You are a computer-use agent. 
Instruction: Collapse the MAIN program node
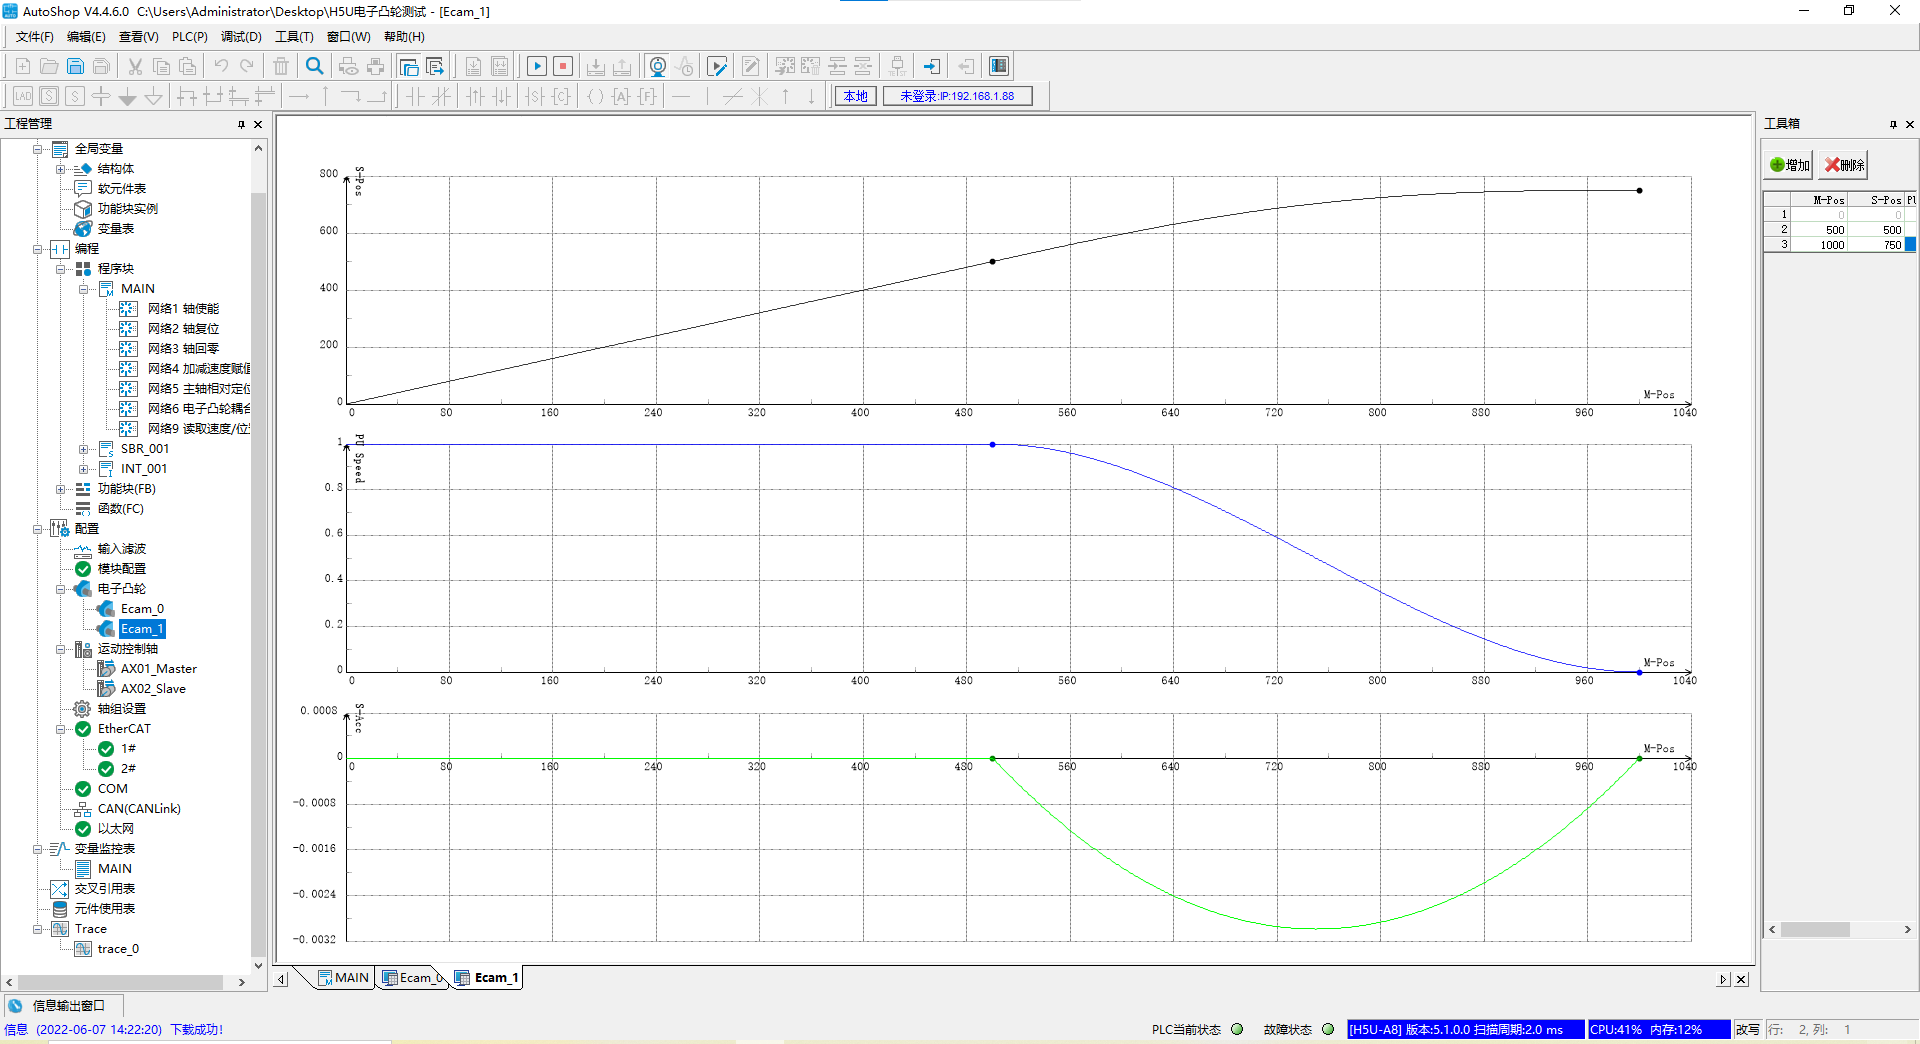pos(84,289)
